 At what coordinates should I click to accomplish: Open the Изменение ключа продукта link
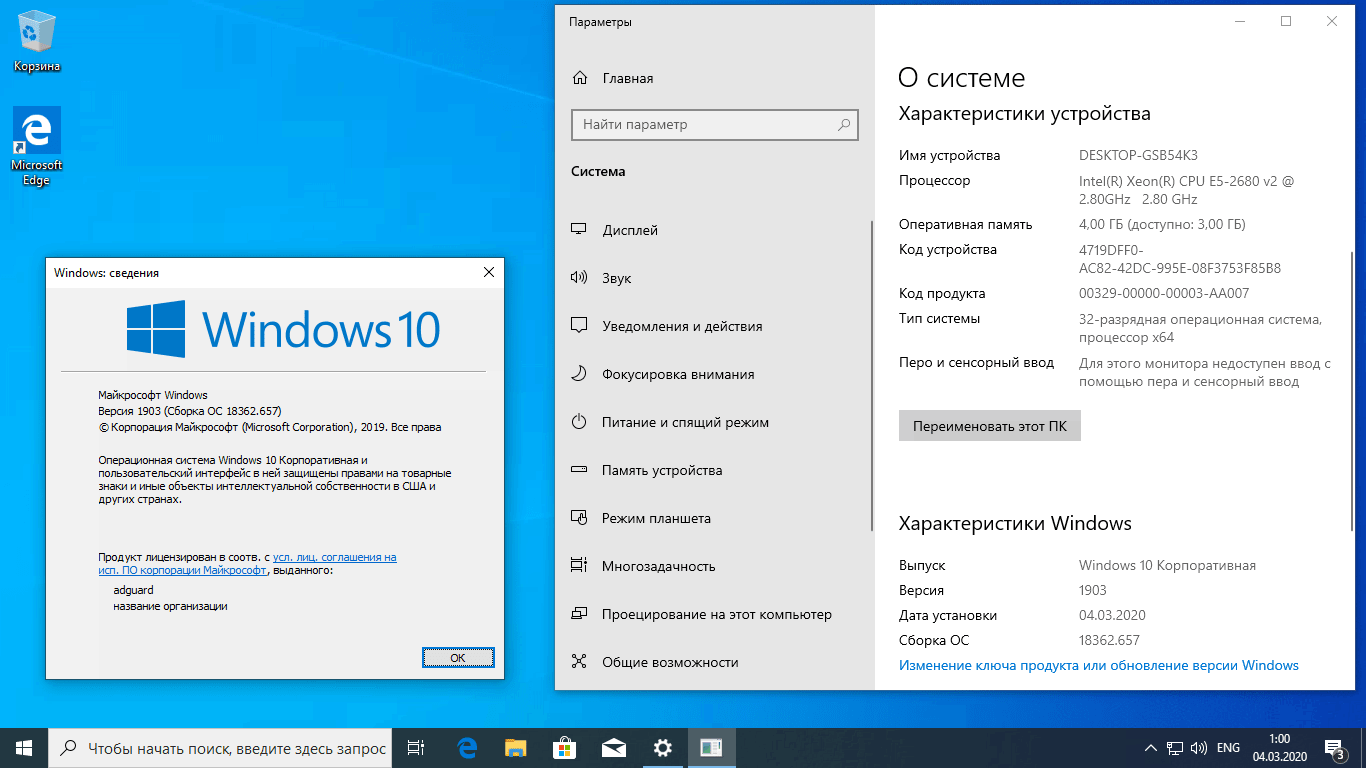click(x=1098, y=665)
